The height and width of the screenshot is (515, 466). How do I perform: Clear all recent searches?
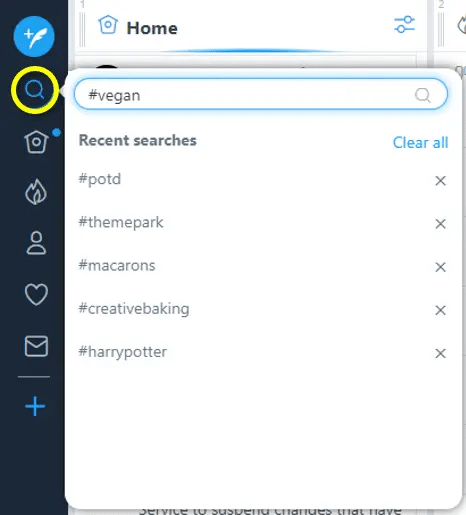(x=420, y=143)
